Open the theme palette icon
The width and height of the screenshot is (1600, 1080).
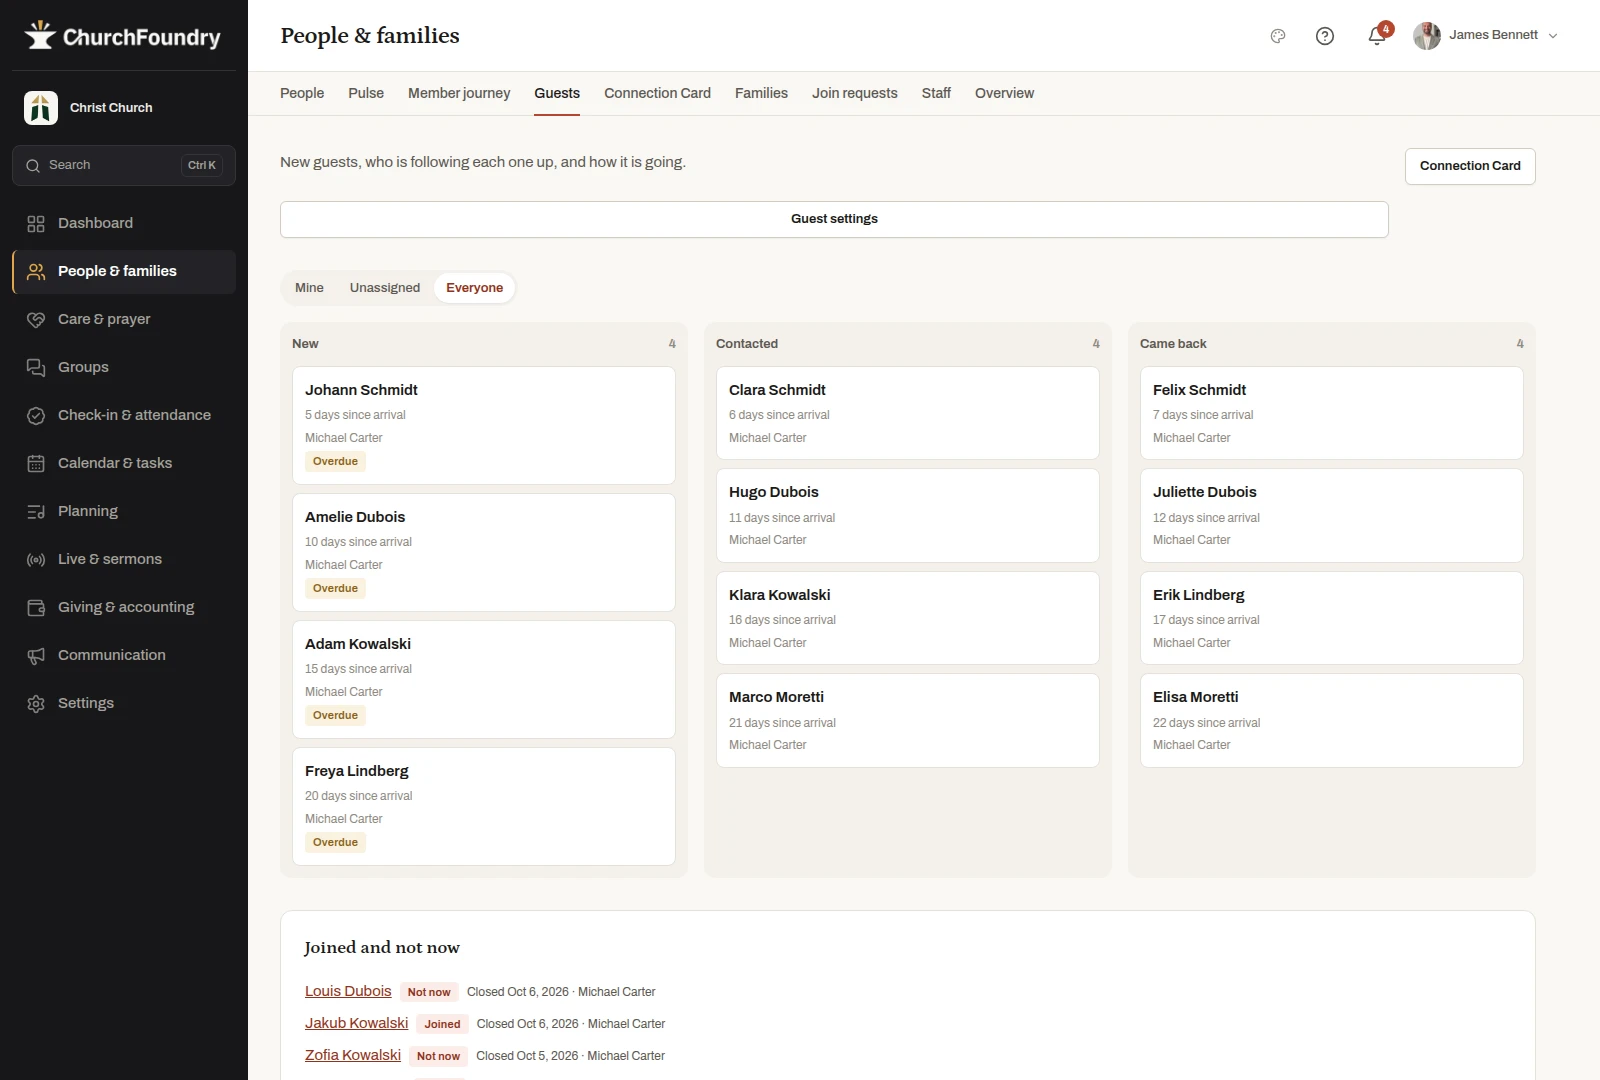pyautogui.click(x=1278, y=36)
